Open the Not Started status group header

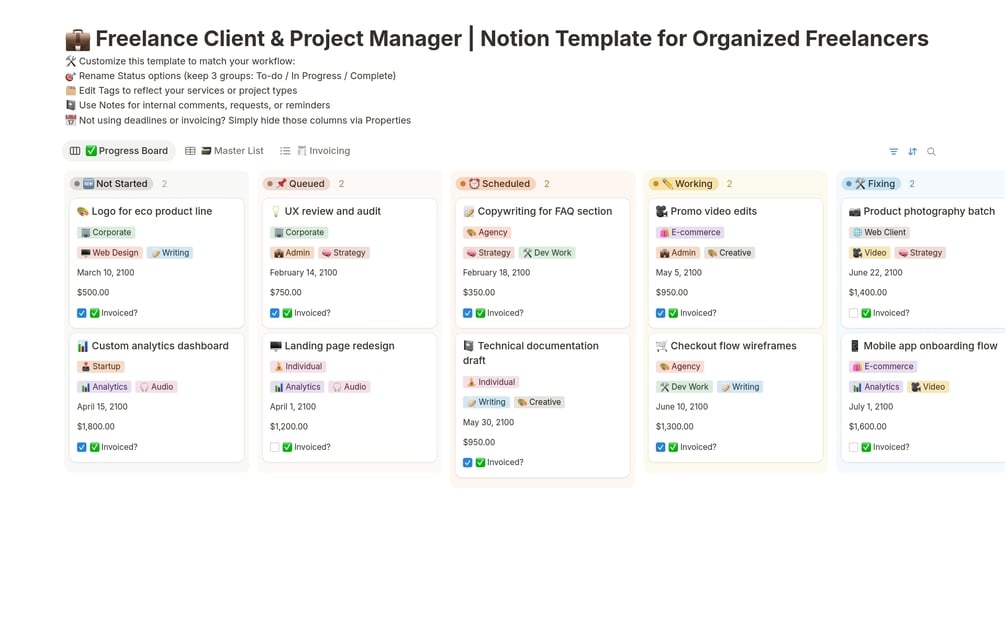112,184
